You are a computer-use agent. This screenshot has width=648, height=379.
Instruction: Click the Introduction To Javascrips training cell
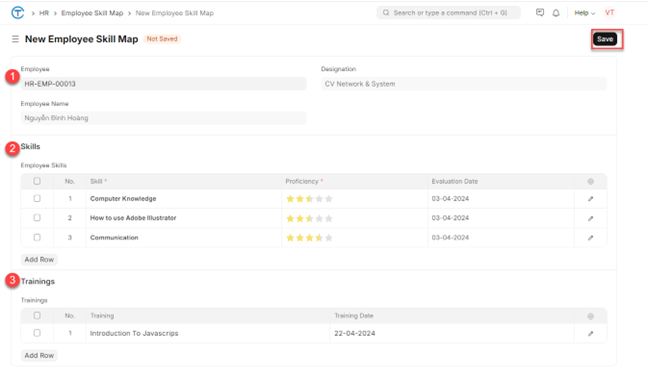click(208, 333)
